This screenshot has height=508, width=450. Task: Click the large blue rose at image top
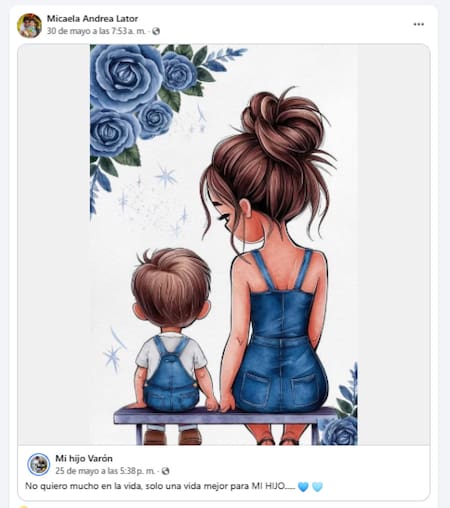(125, 75)
